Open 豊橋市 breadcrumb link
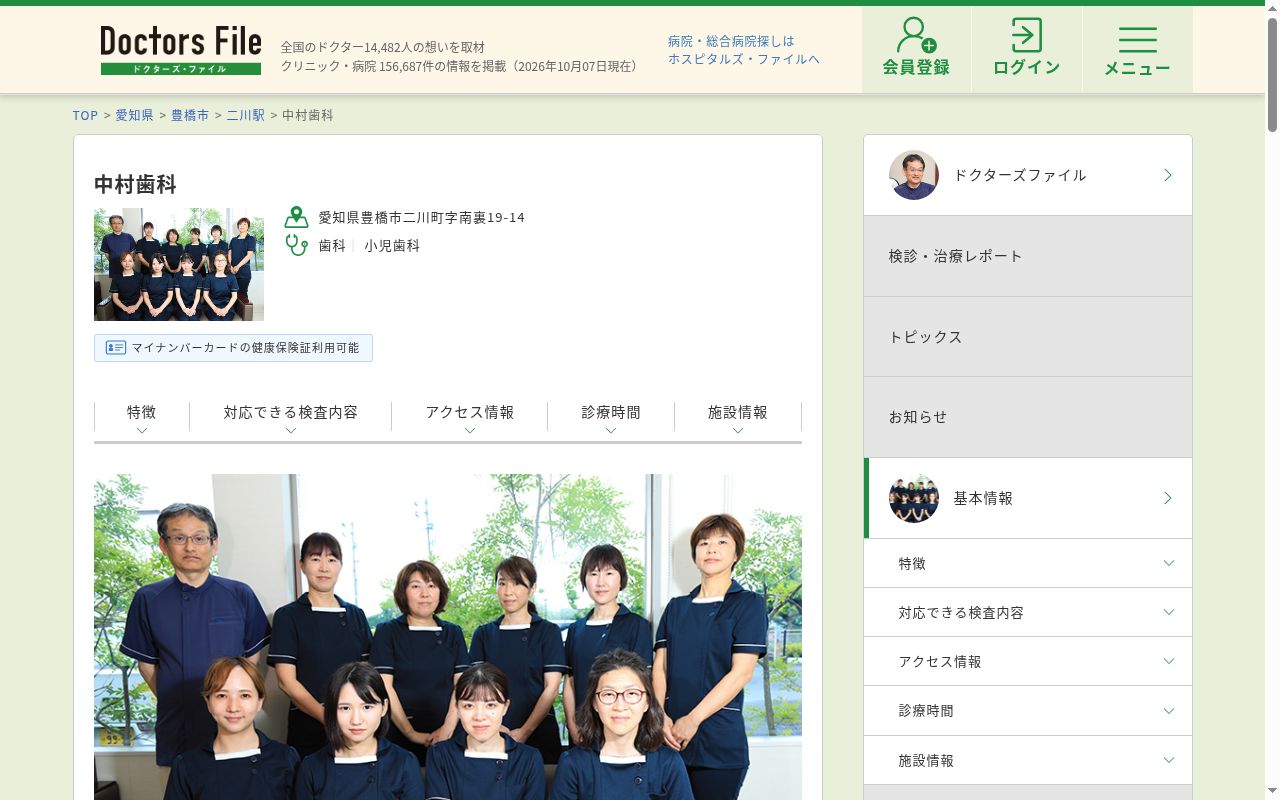The width and height of the screenshot is (1280, 800). click(190, 115)
